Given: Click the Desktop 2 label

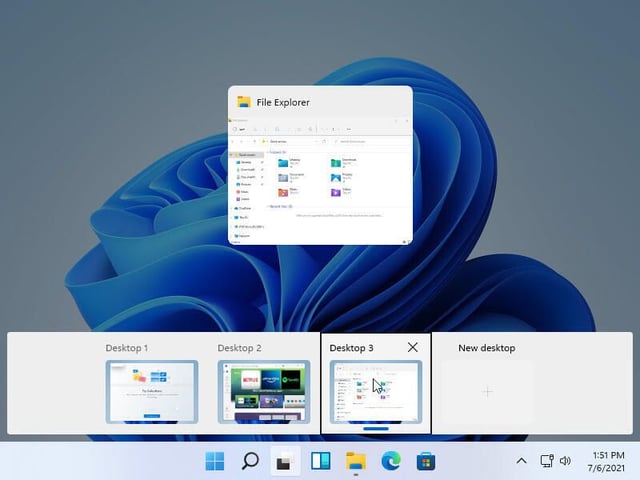Looking at the screenshot, I should (239, 348).
